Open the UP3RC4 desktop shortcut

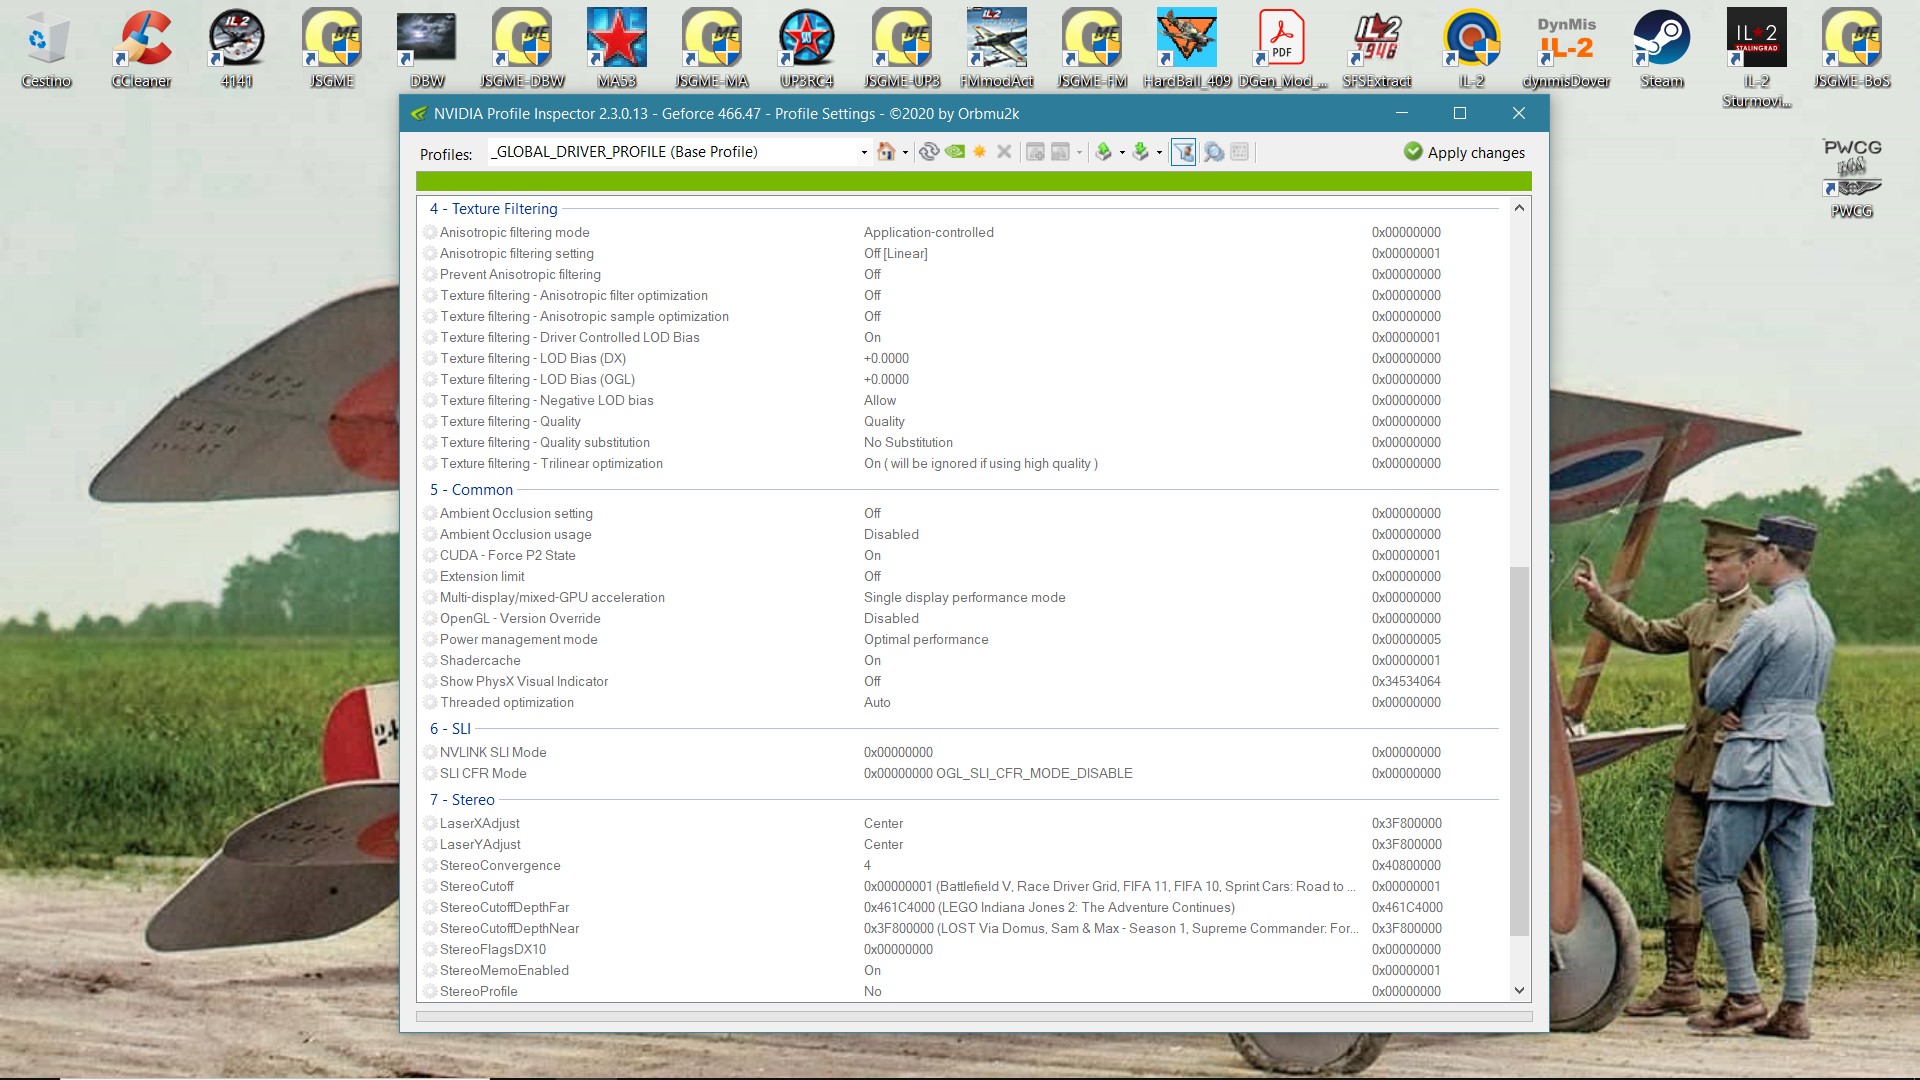(x=807, y=48)
